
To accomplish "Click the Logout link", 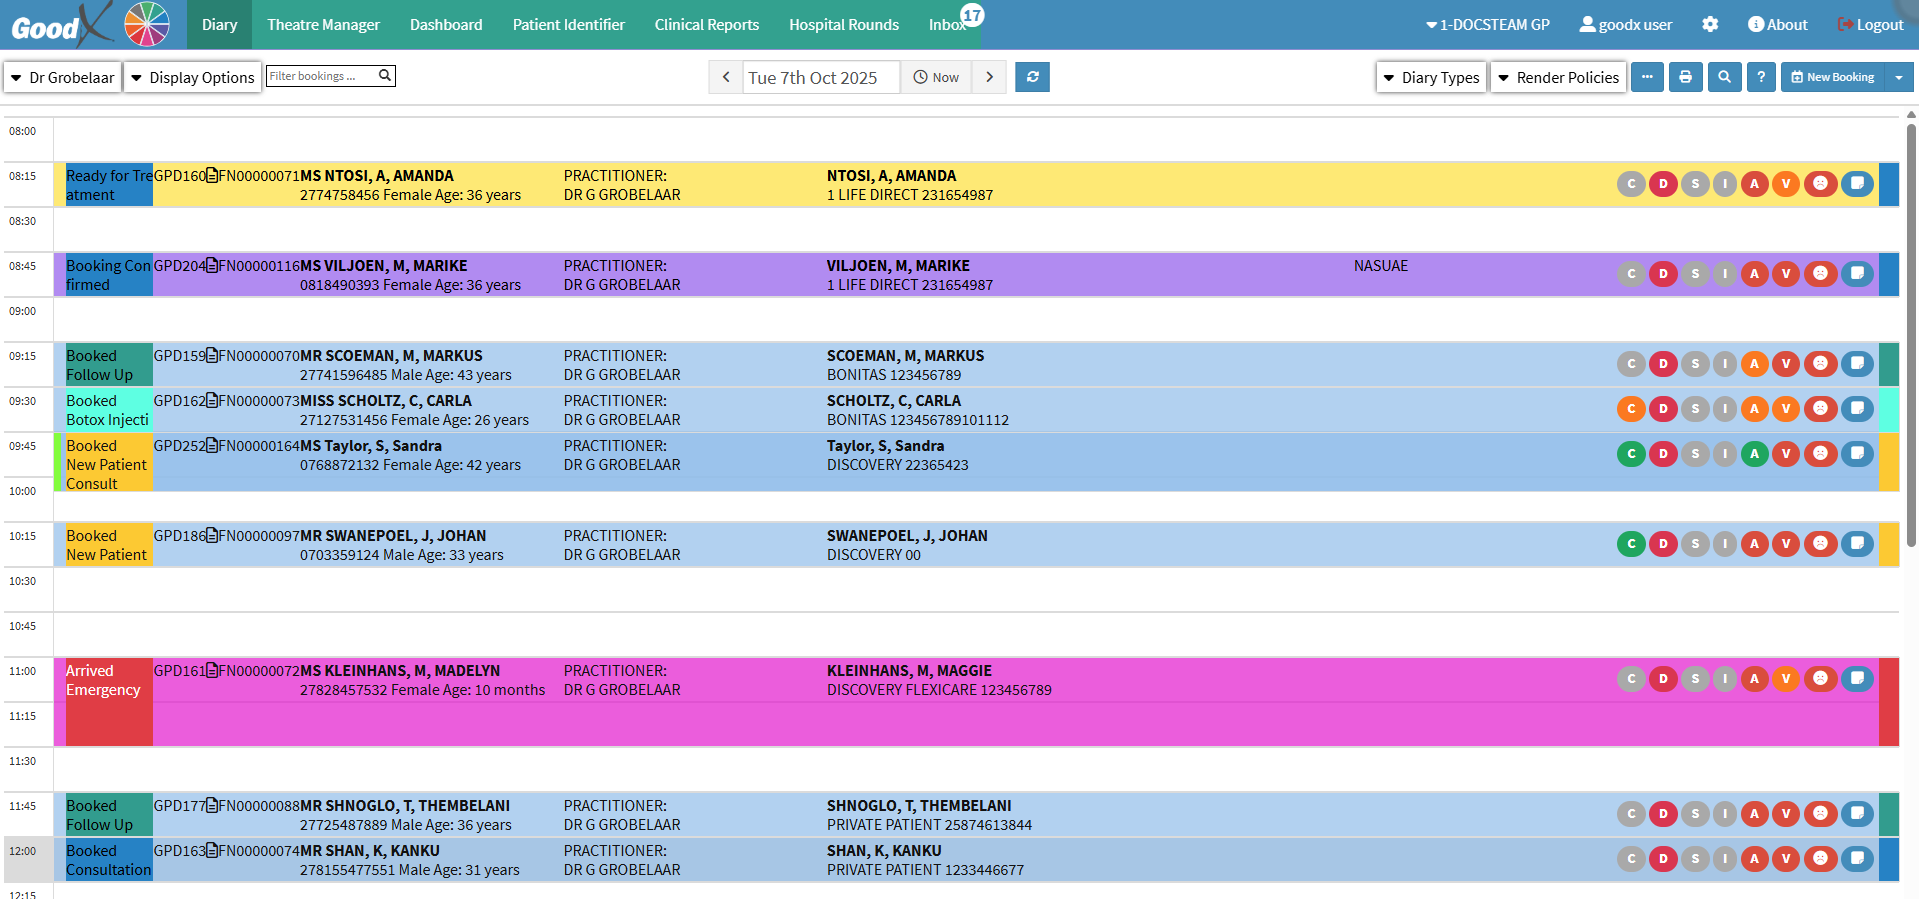I will click(x=1870, y=24).
